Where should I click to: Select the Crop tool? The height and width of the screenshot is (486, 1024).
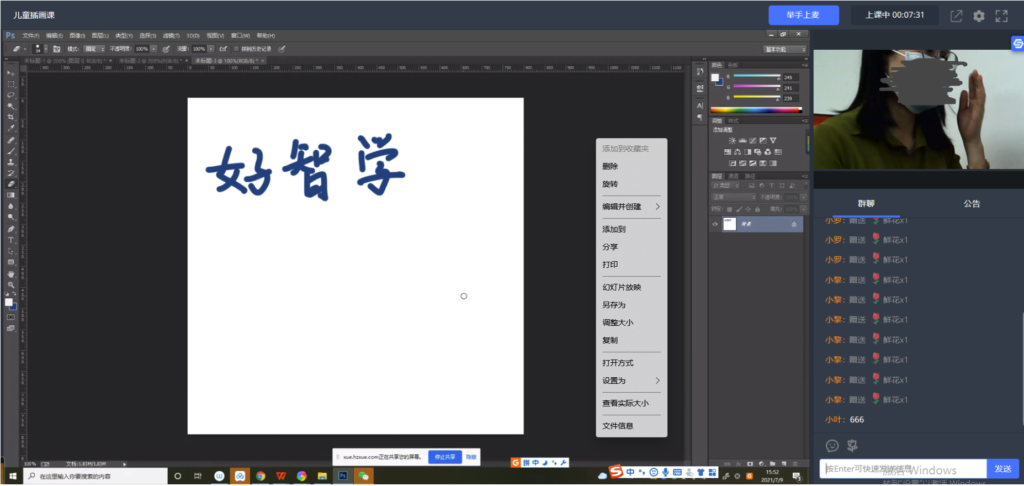tap(11, 117)
